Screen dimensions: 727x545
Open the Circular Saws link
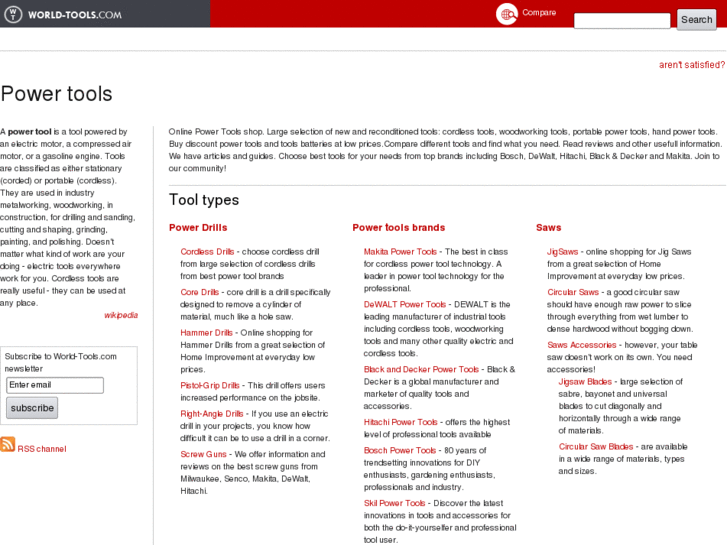click(x=573, y=292)
